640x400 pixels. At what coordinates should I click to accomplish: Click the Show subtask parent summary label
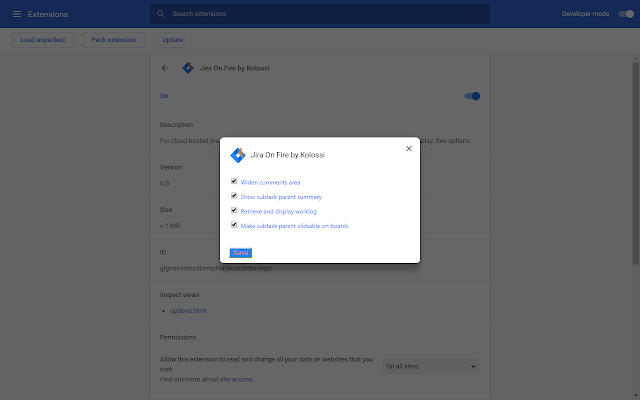point(281,197)
